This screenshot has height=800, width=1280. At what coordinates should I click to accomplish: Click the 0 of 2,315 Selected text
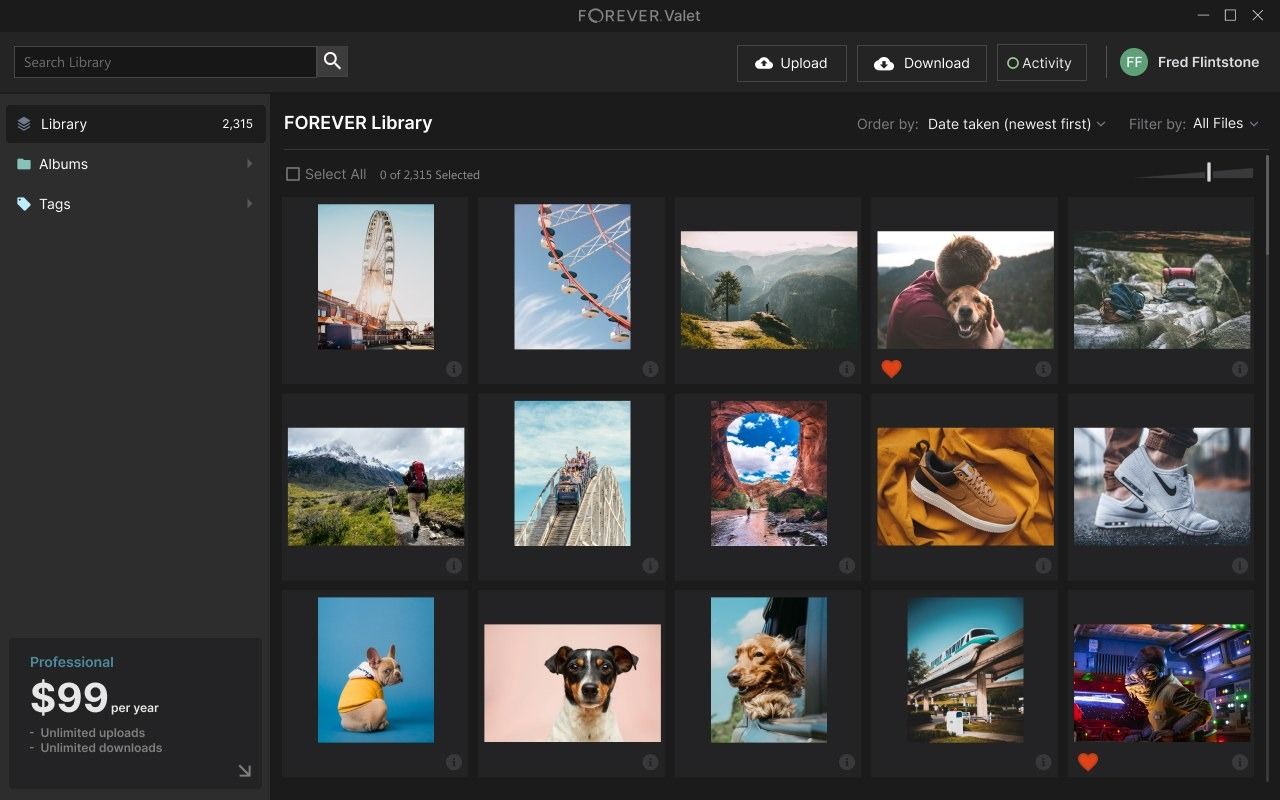coord(430,175)
